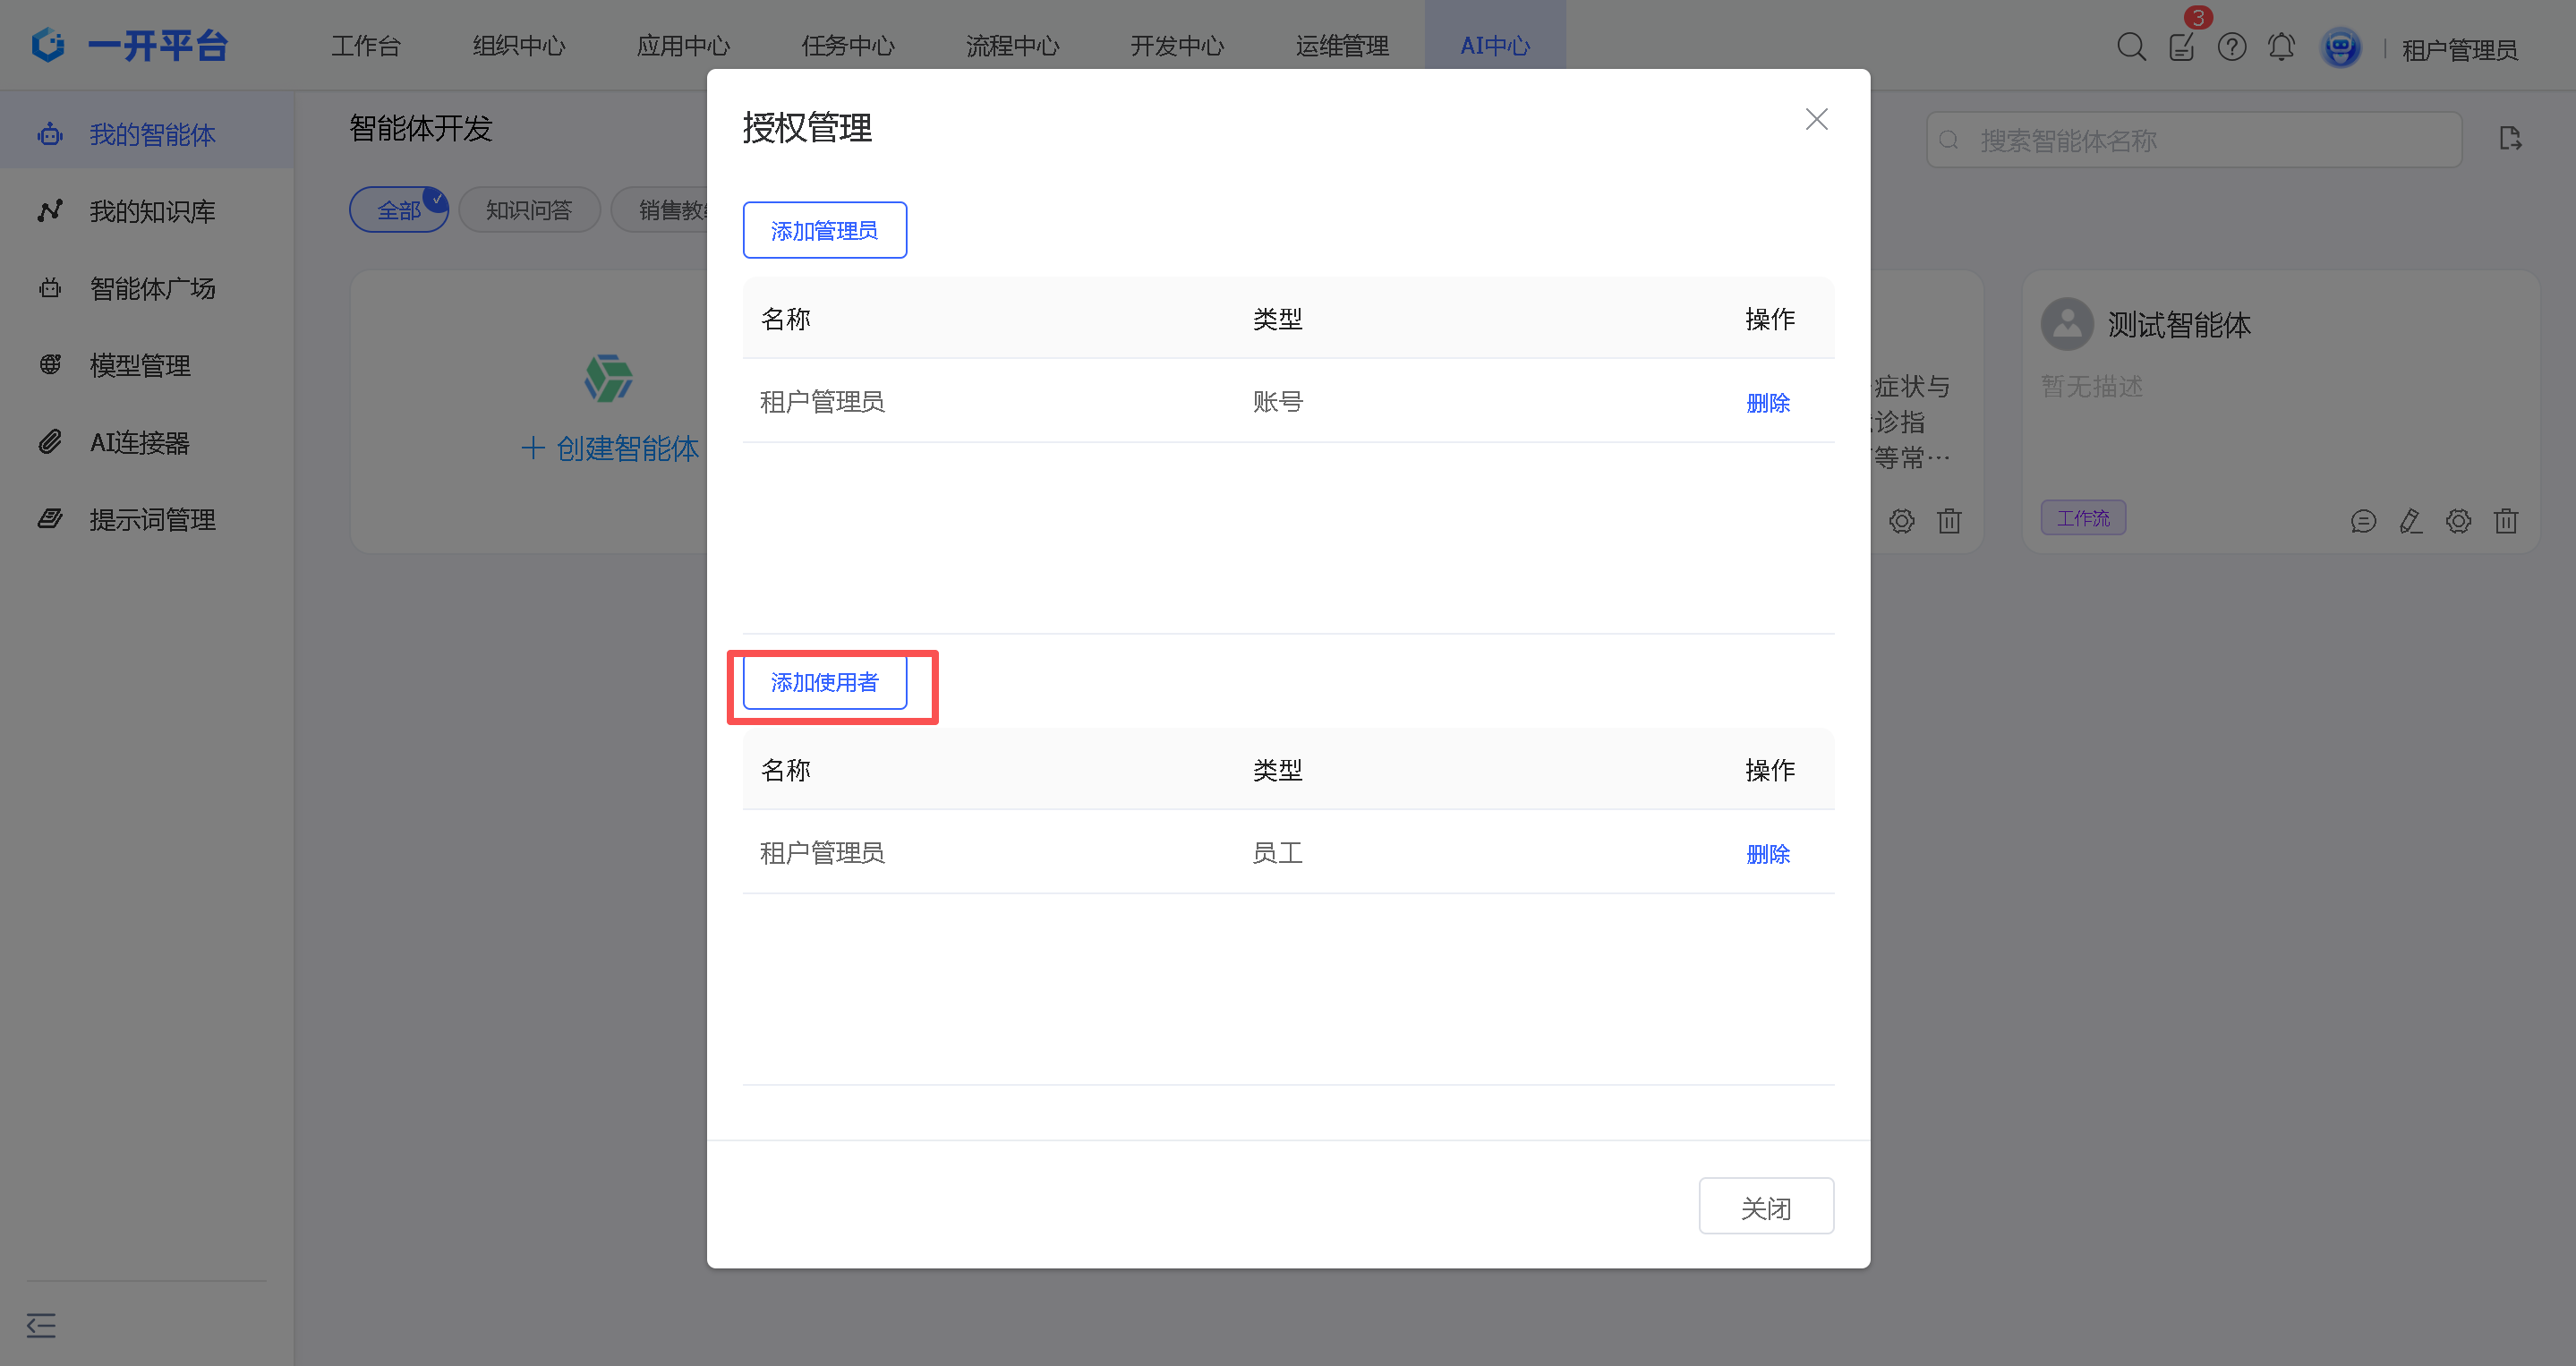Switch to the AI中心 top tab
The height and width of the screenshot is (1366, 2576).
[1495, 45]
